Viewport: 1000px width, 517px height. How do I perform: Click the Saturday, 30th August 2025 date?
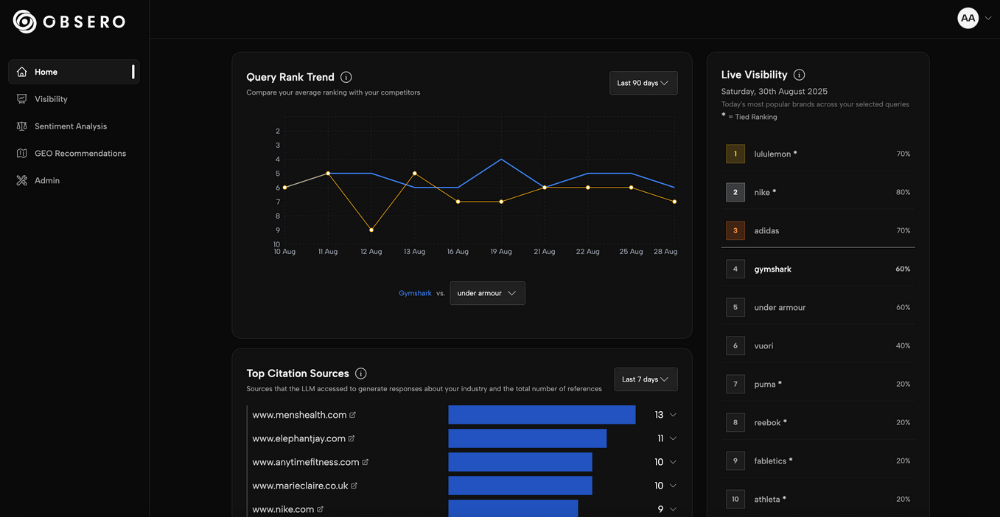[774, 91]
